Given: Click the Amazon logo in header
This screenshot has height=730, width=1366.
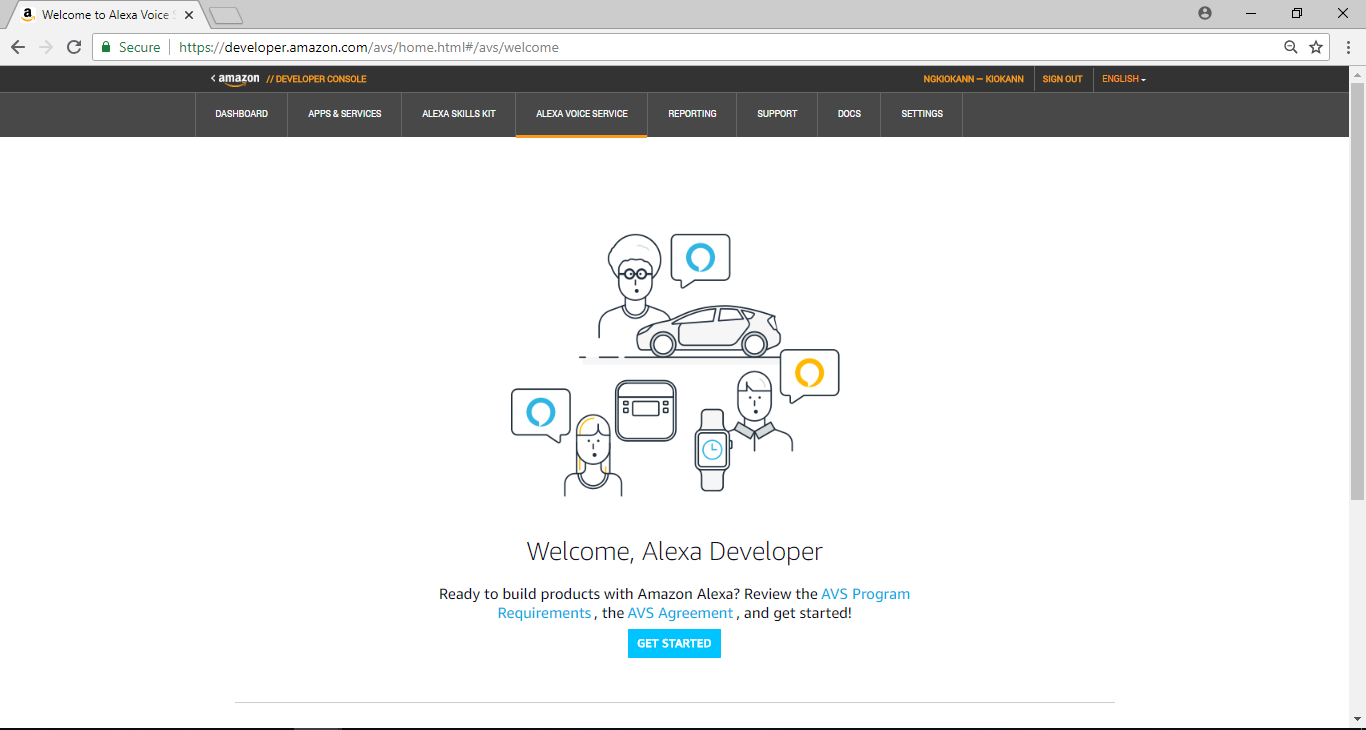Looking at the screenshot, I should (x=239, y=79).
